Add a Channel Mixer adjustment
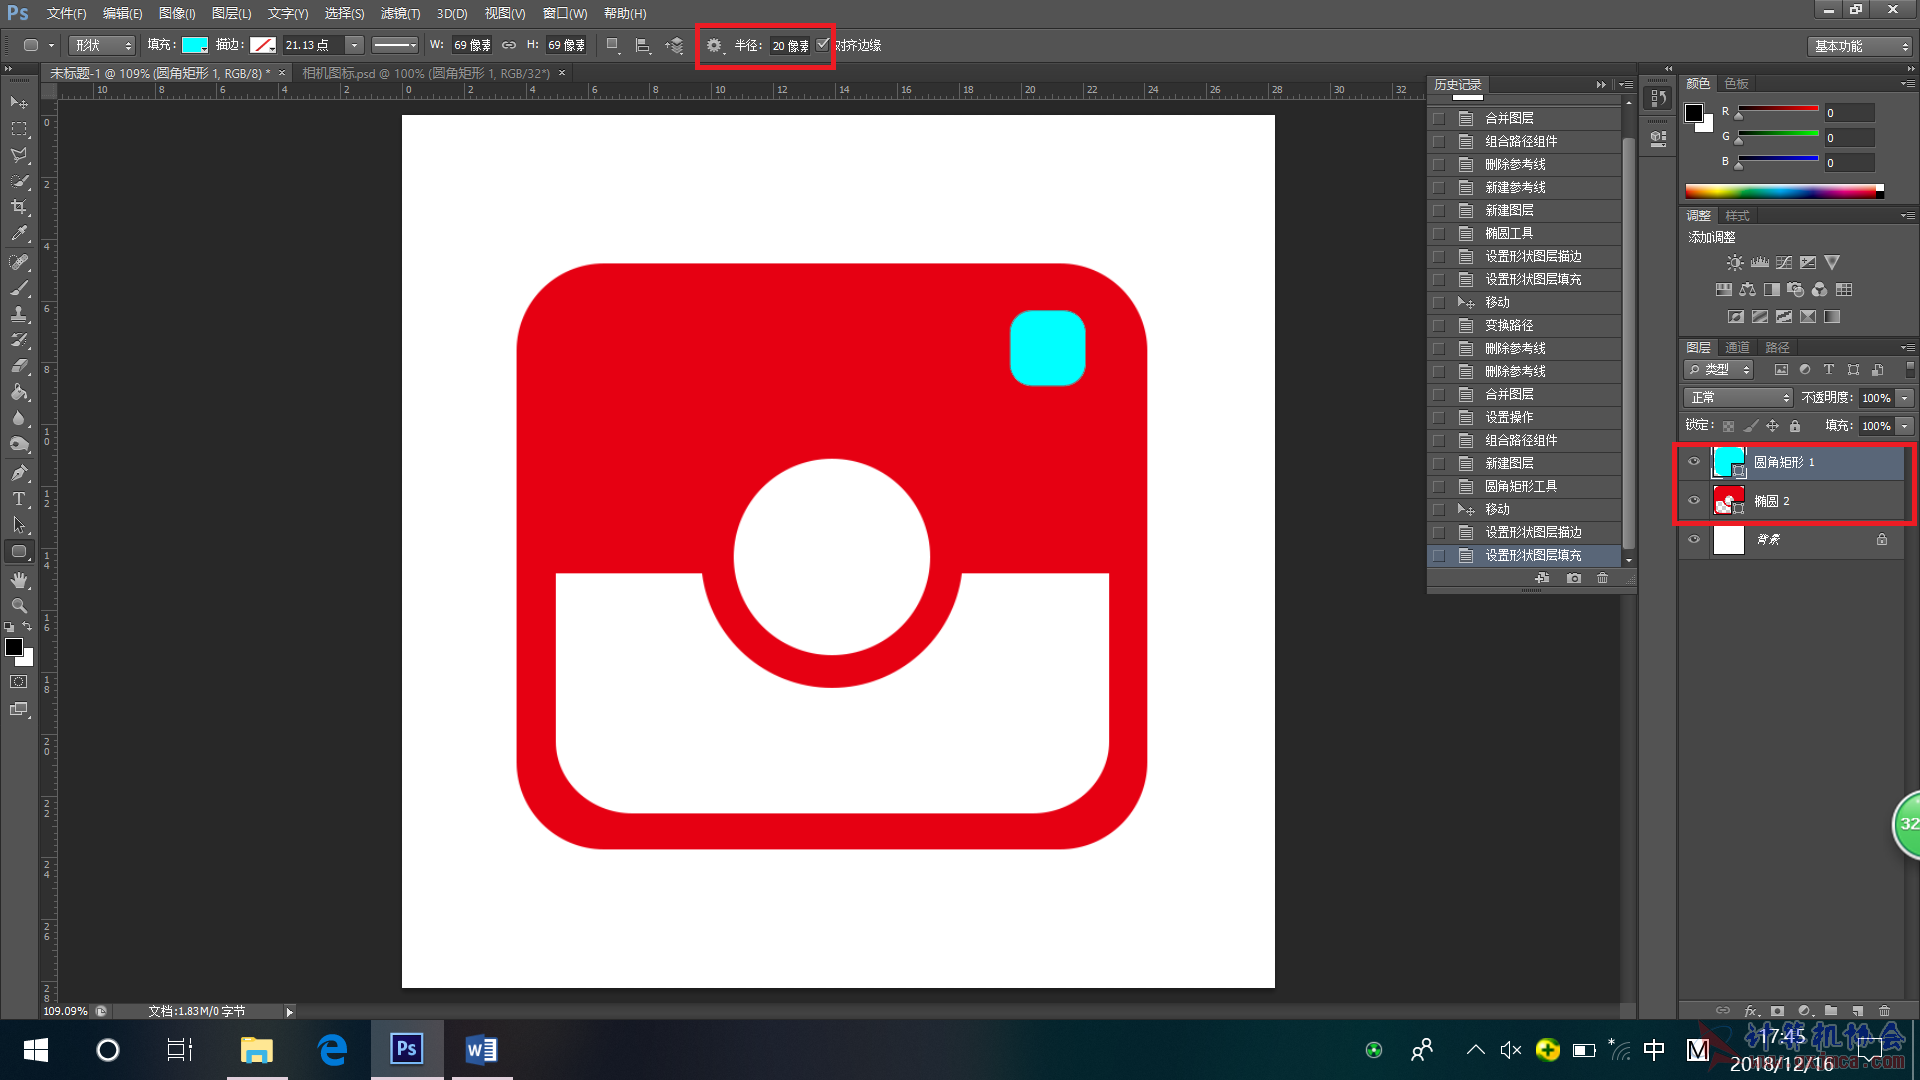This screenshot has height=1080, width=1920. tap(1820, 290)
